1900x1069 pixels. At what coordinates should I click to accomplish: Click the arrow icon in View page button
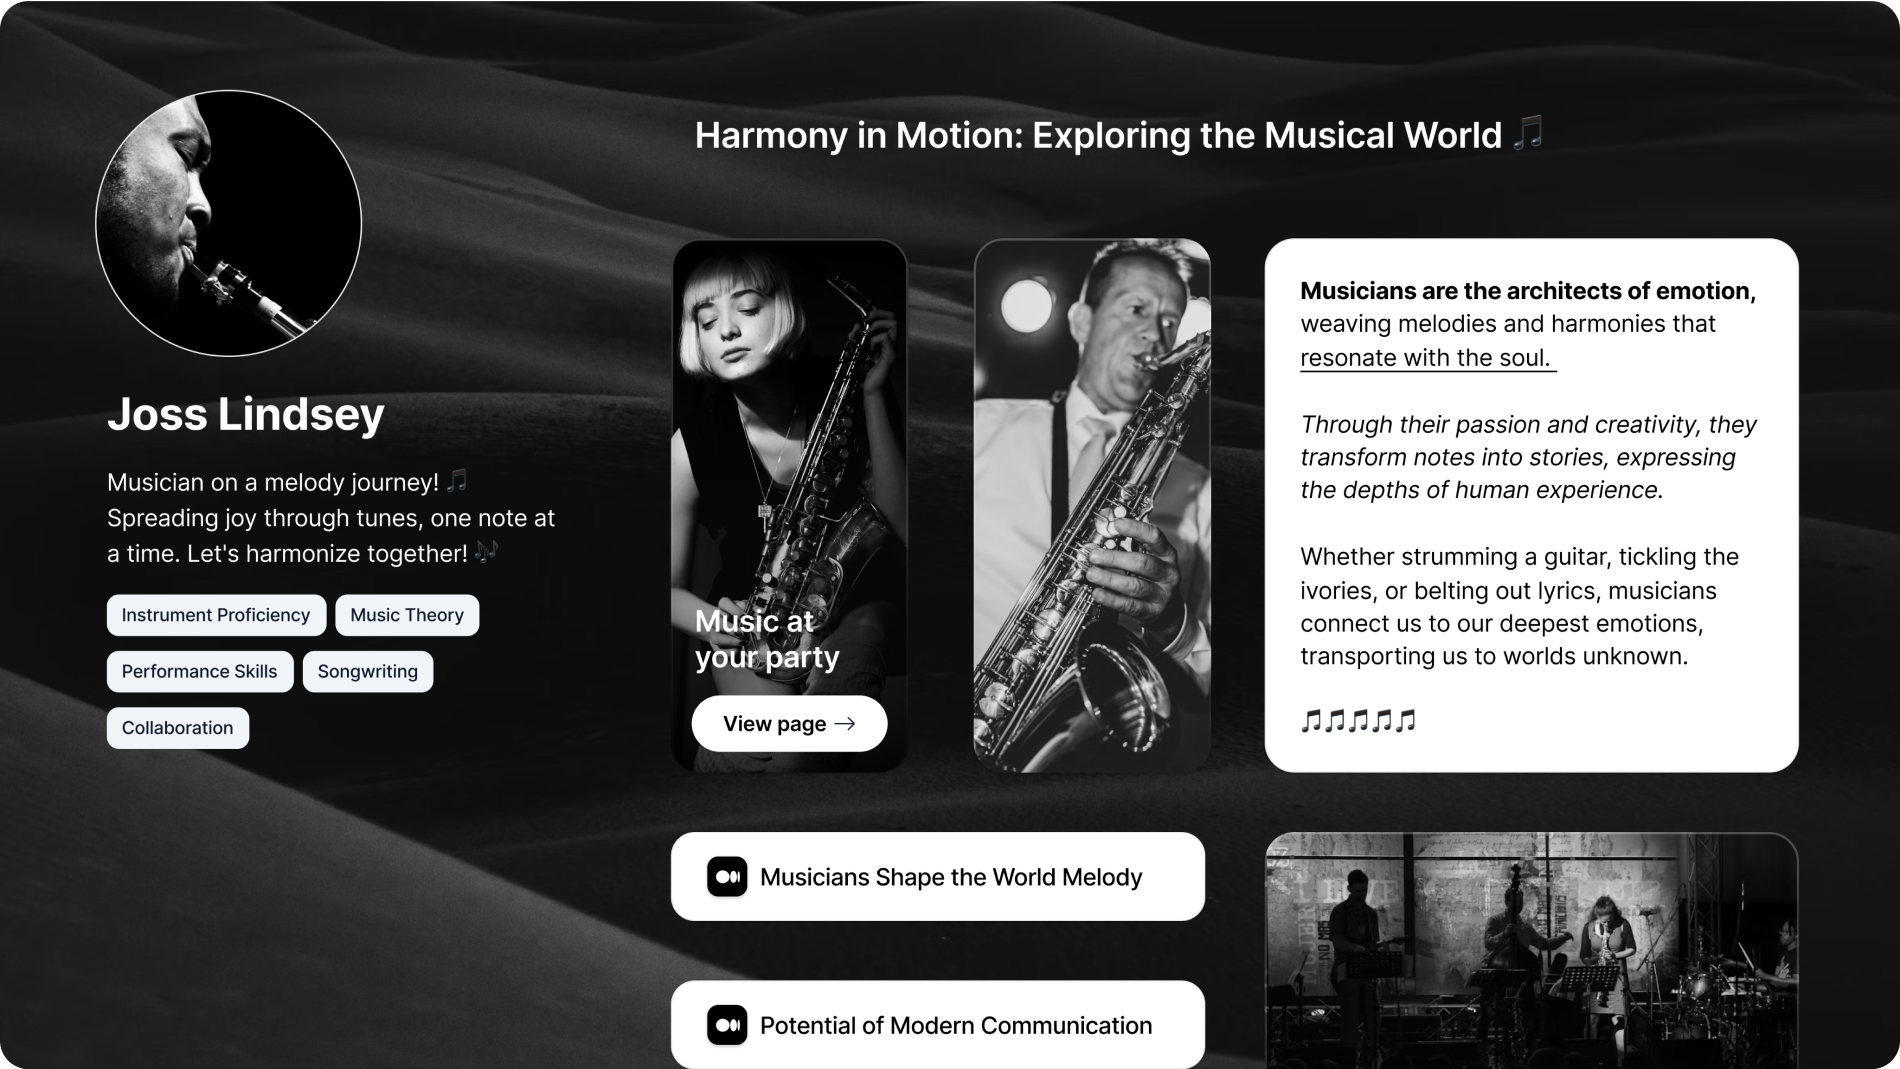coord(845,724)
